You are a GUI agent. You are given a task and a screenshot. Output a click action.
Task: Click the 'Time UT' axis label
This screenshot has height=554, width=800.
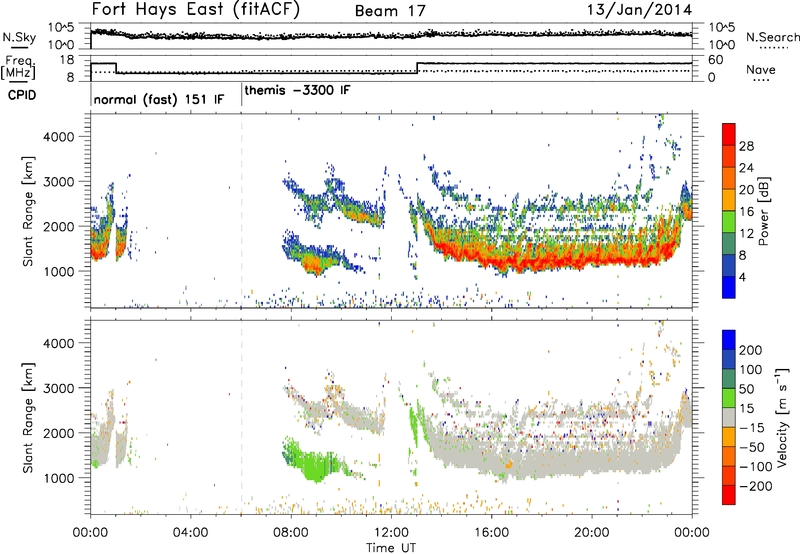click(x=391, y=548)
